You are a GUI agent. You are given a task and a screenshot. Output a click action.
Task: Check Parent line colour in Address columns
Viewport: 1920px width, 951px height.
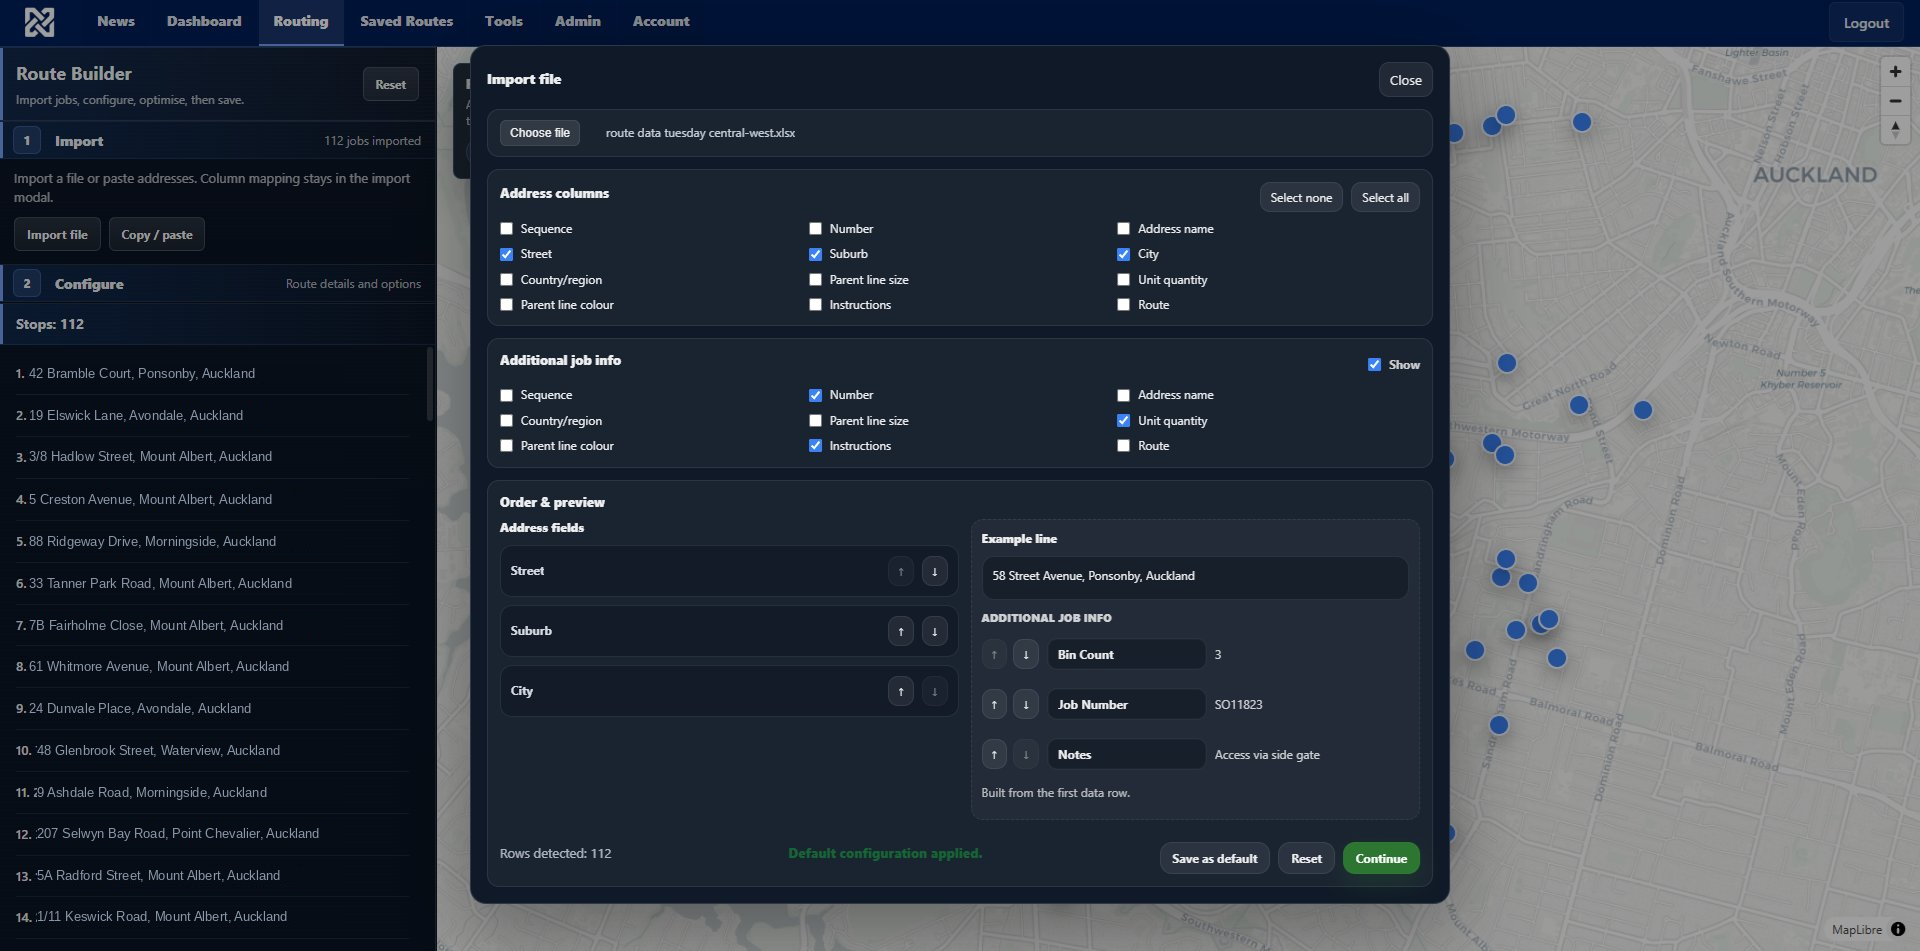pos(507,305)
